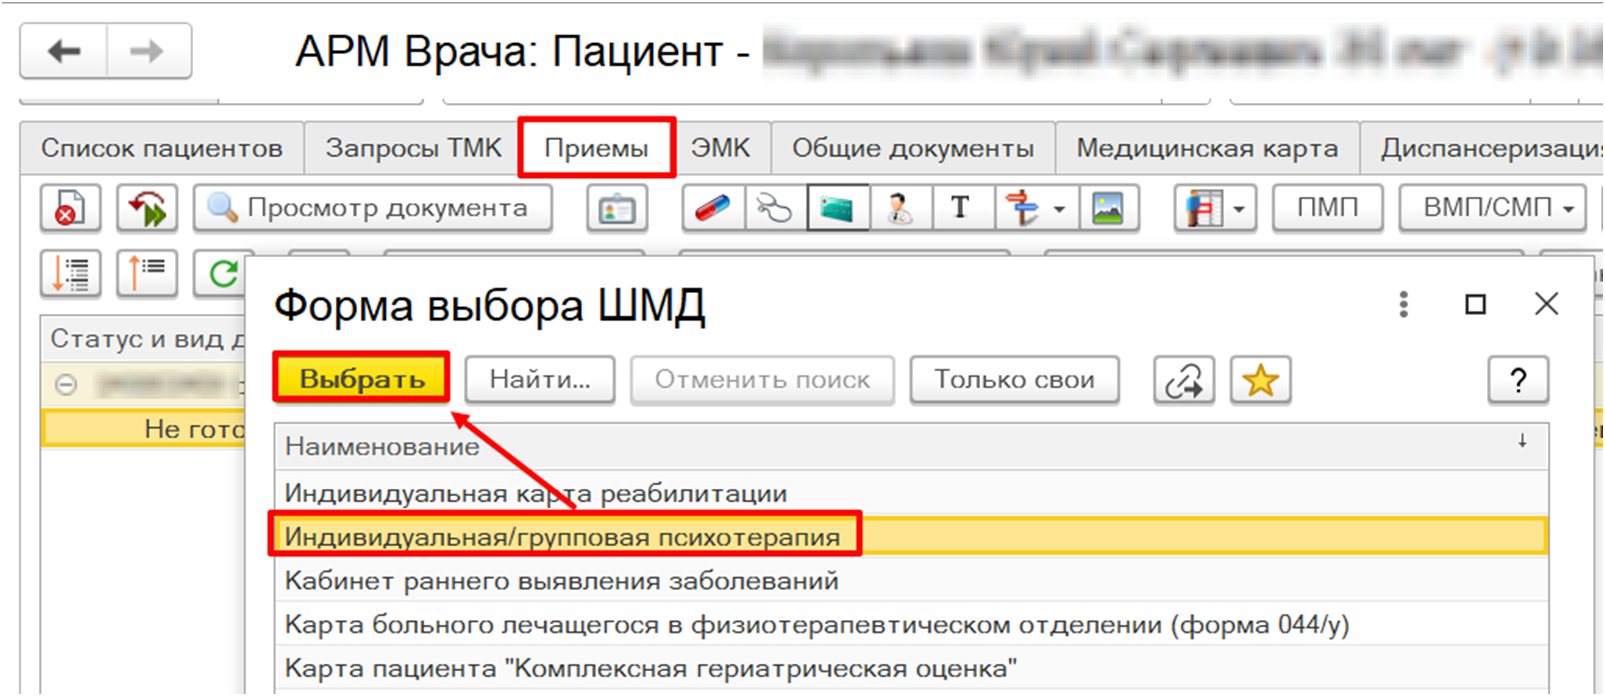
Task: Click the Только свои button
Action: point(1014,380)
